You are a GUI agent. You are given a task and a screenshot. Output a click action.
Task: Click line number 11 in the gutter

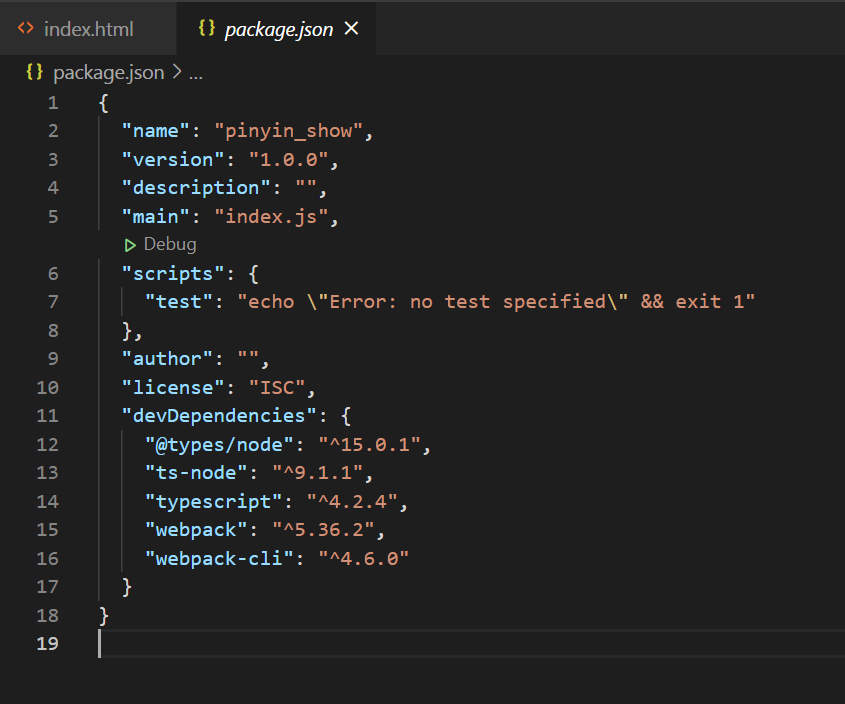coord(47,416)
